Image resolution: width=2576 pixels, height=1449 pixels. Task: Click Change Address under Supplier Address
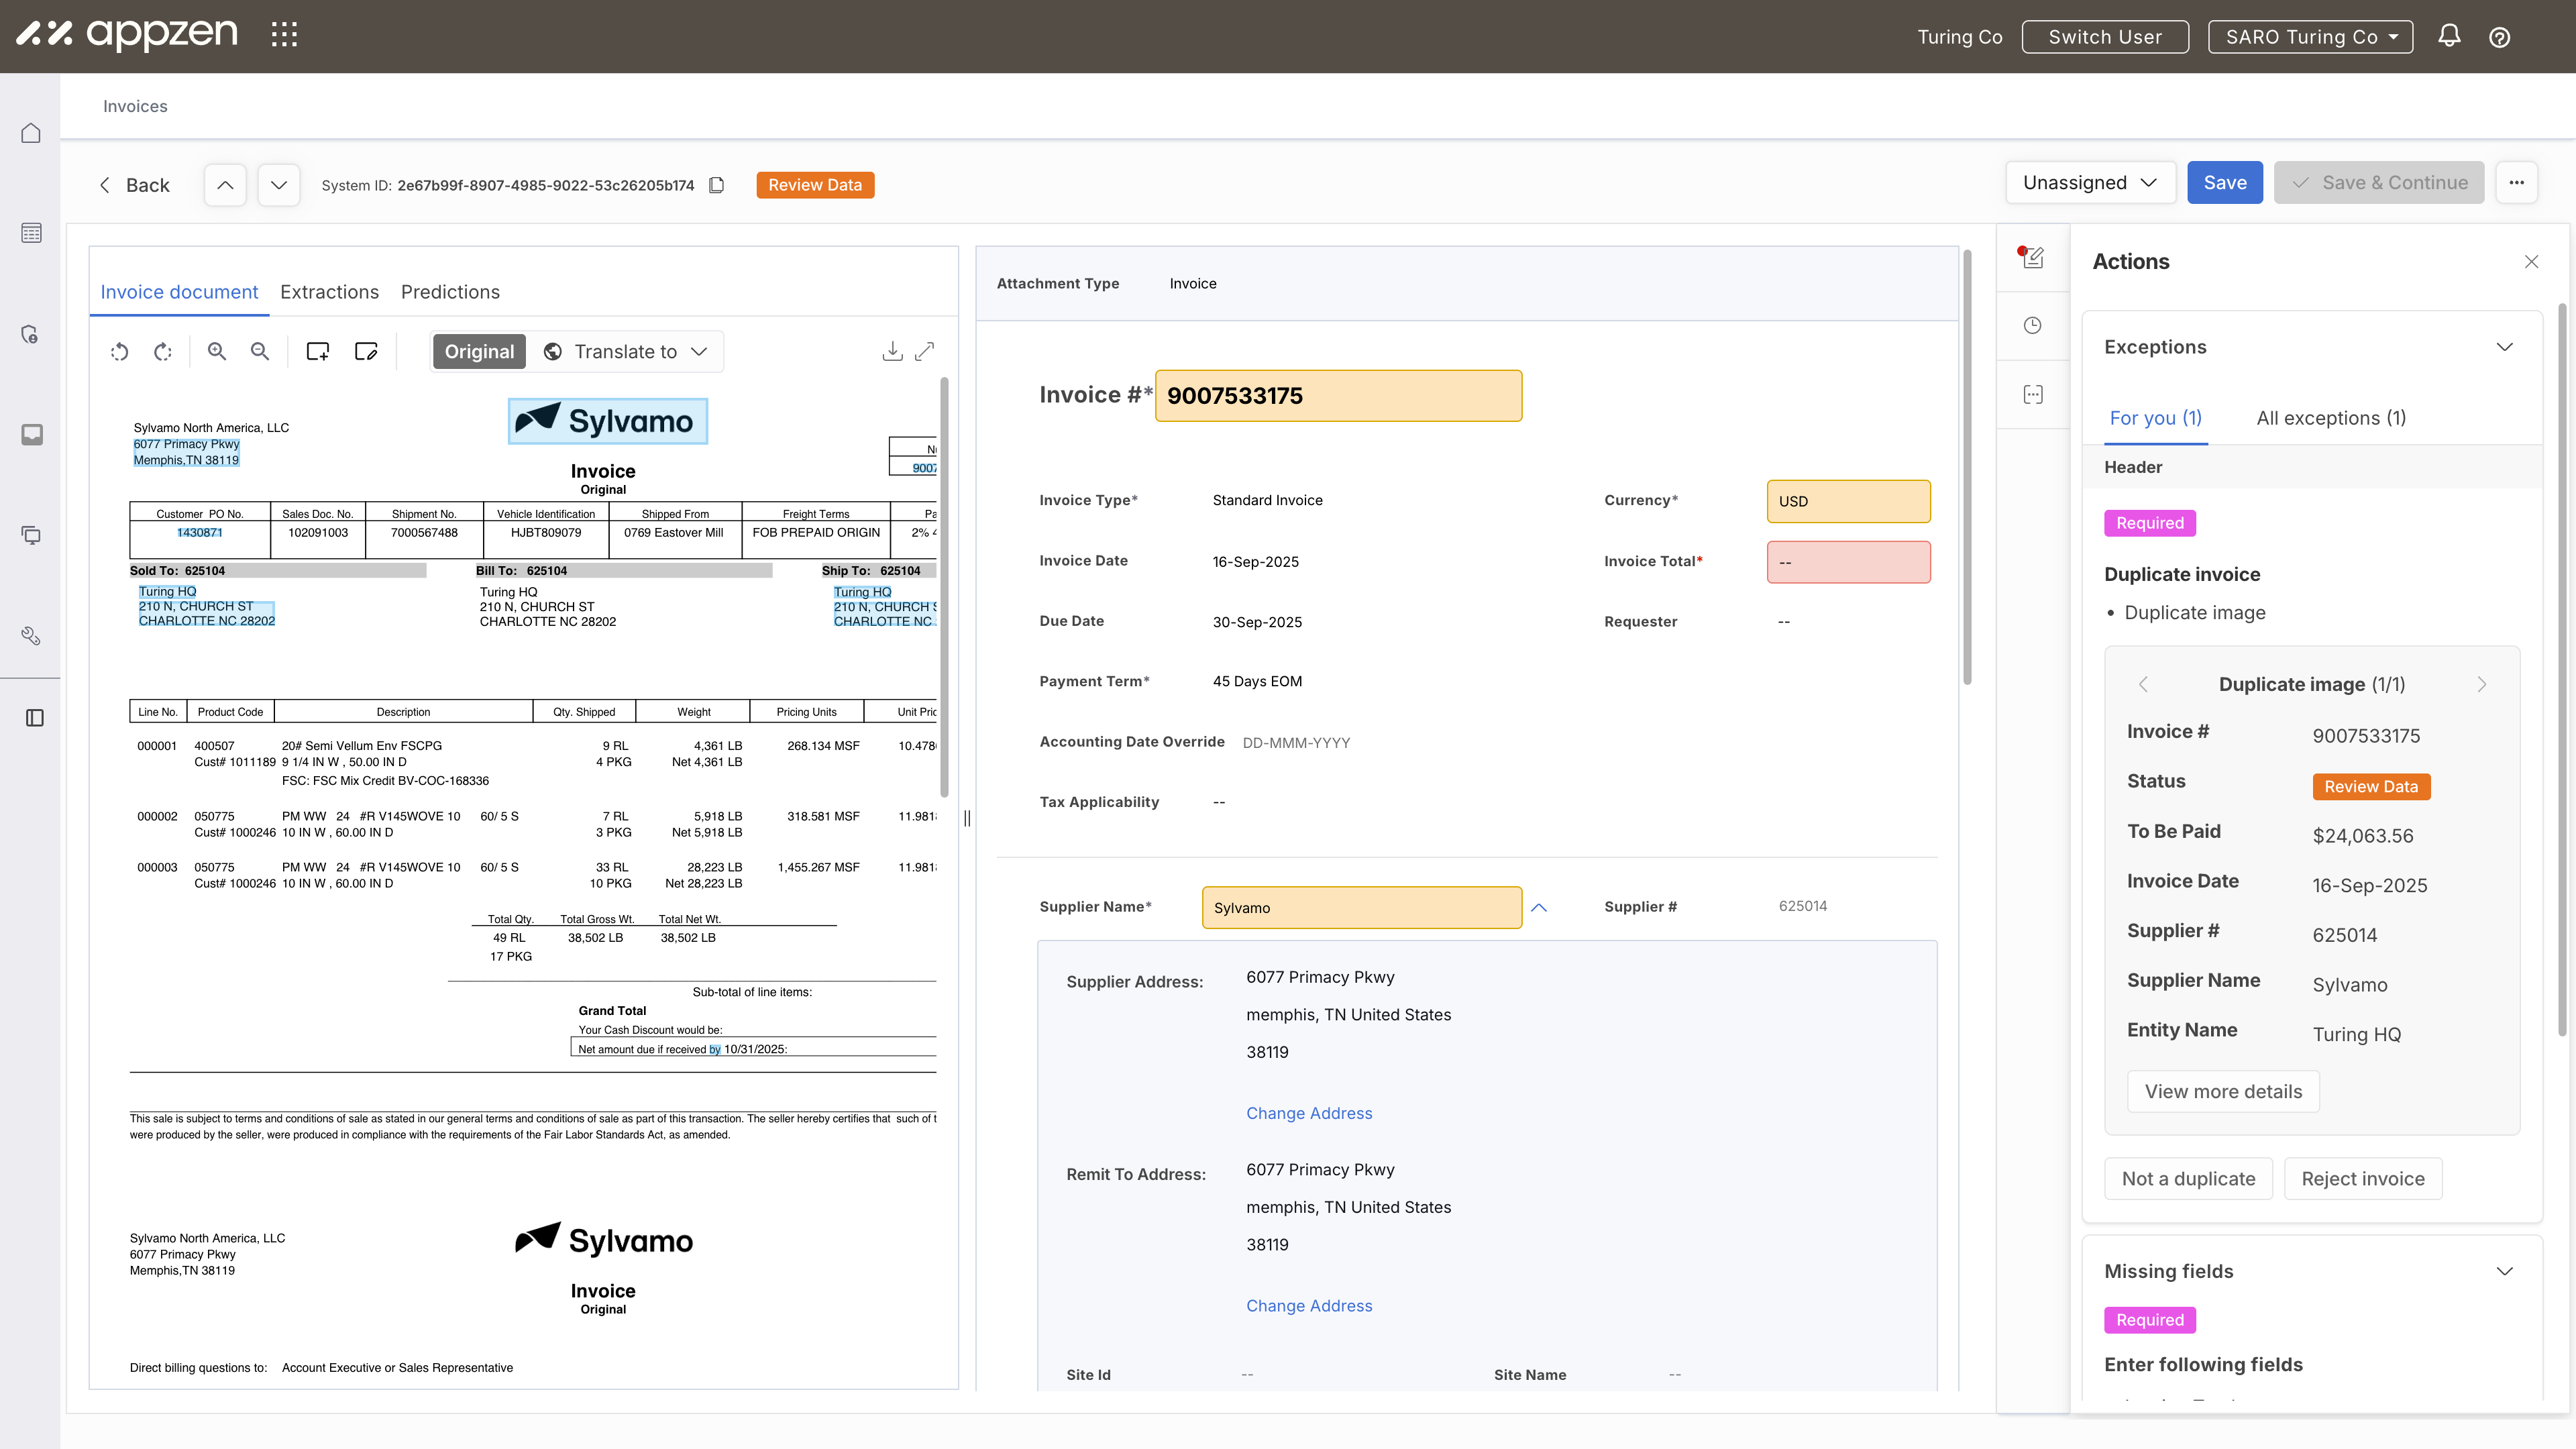[x=1308, y=1113]
